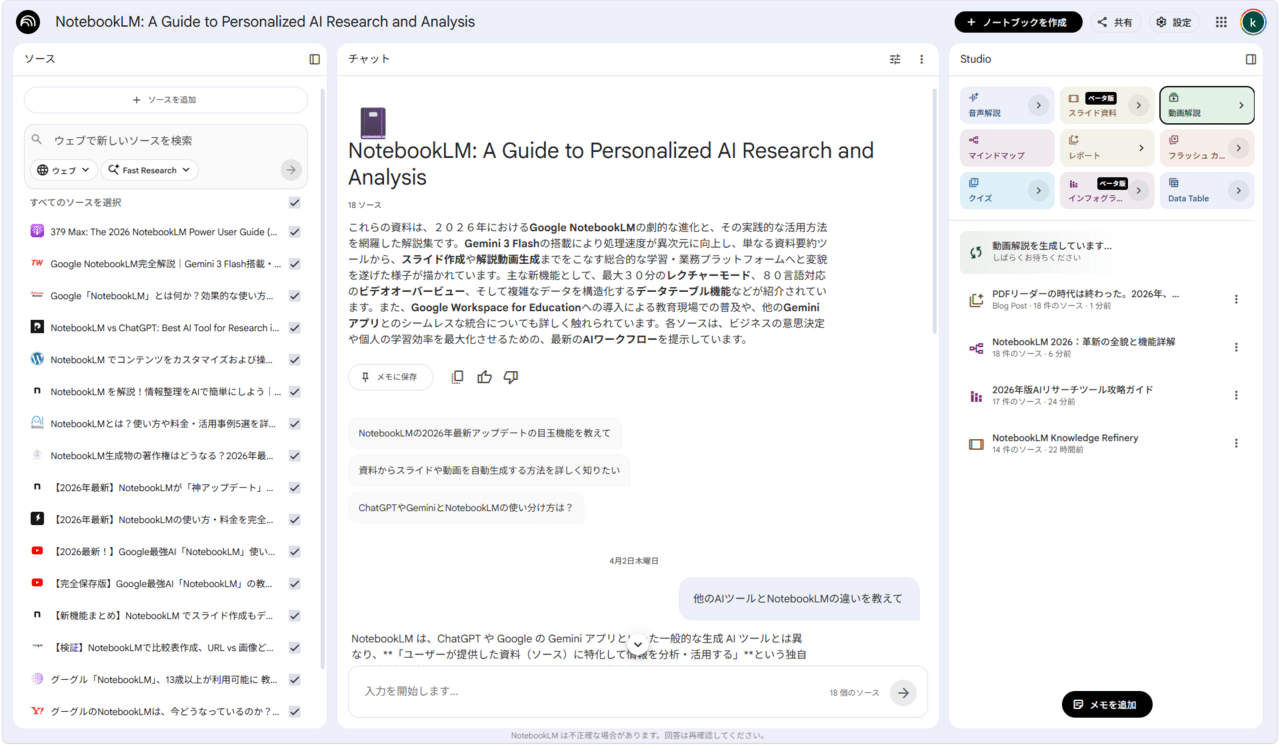Select the マインドマップ tile in Studio
Screen dimensions: 1280x745
coord(1006,148)
